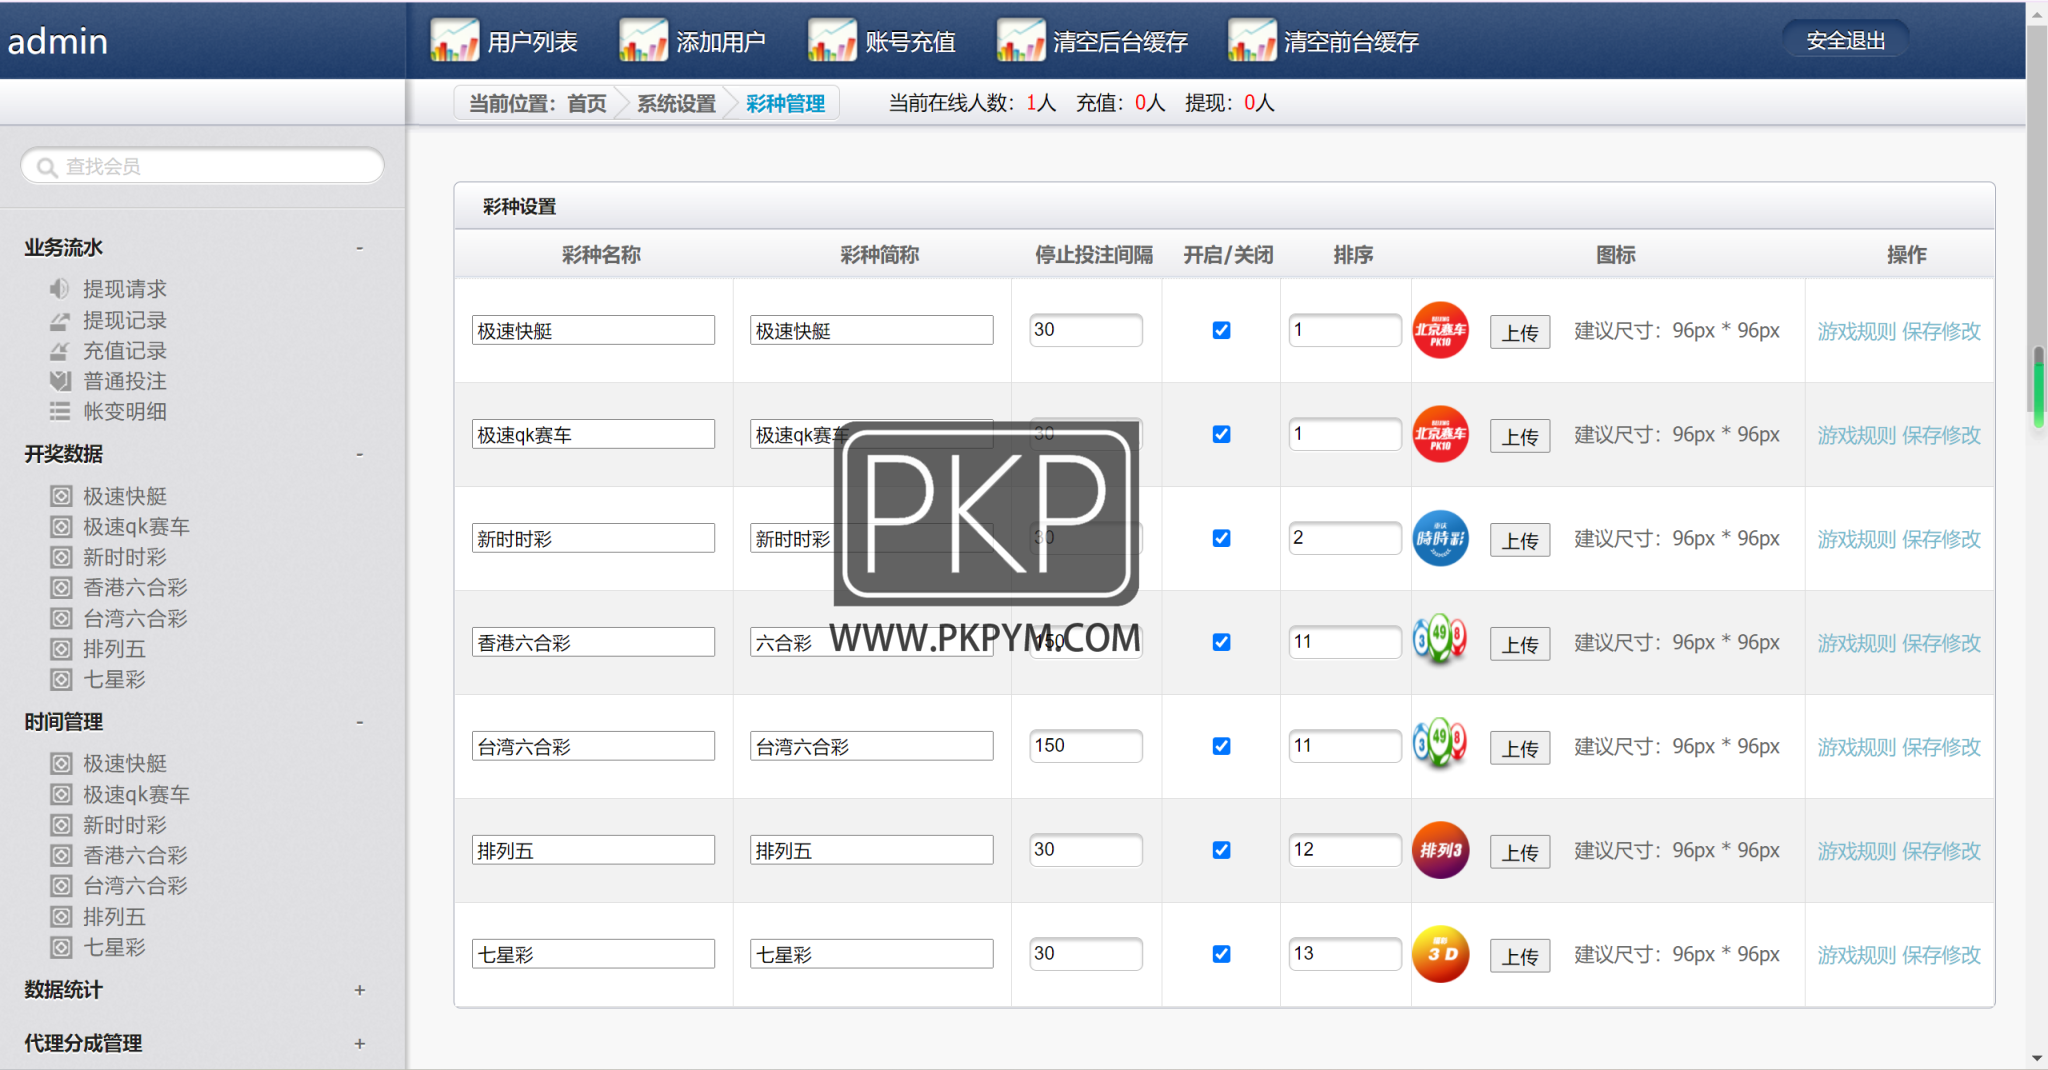Click the blue 時時彩 lottery icon
This screenshot has width=2048, height=1070.
(1440, 538)
